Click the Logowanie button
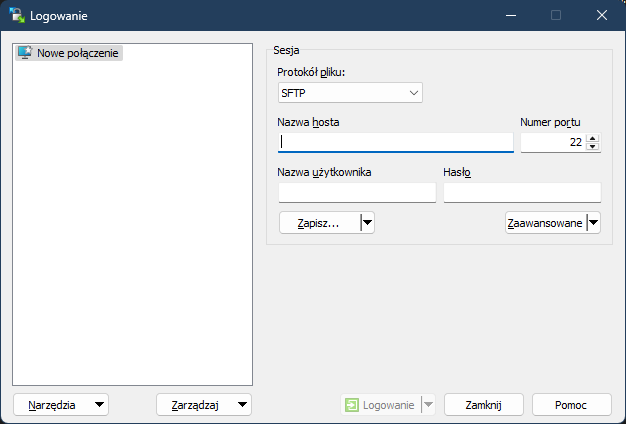Screen dimensions: 626x424 click(380, 405)
